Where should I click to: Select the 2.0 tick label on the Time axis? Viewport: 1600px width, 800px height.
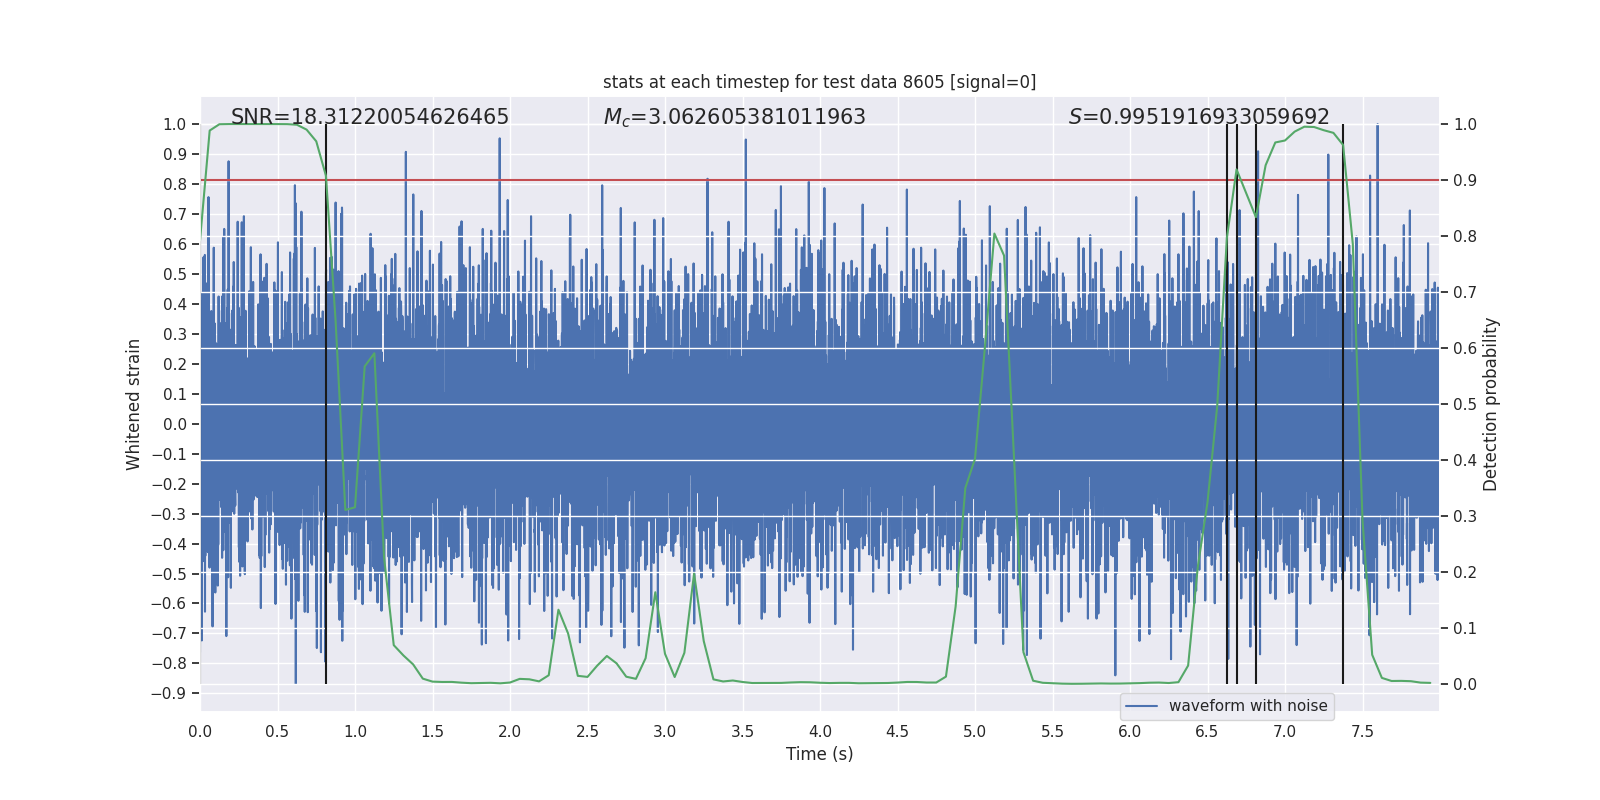(x=510, y=731)
